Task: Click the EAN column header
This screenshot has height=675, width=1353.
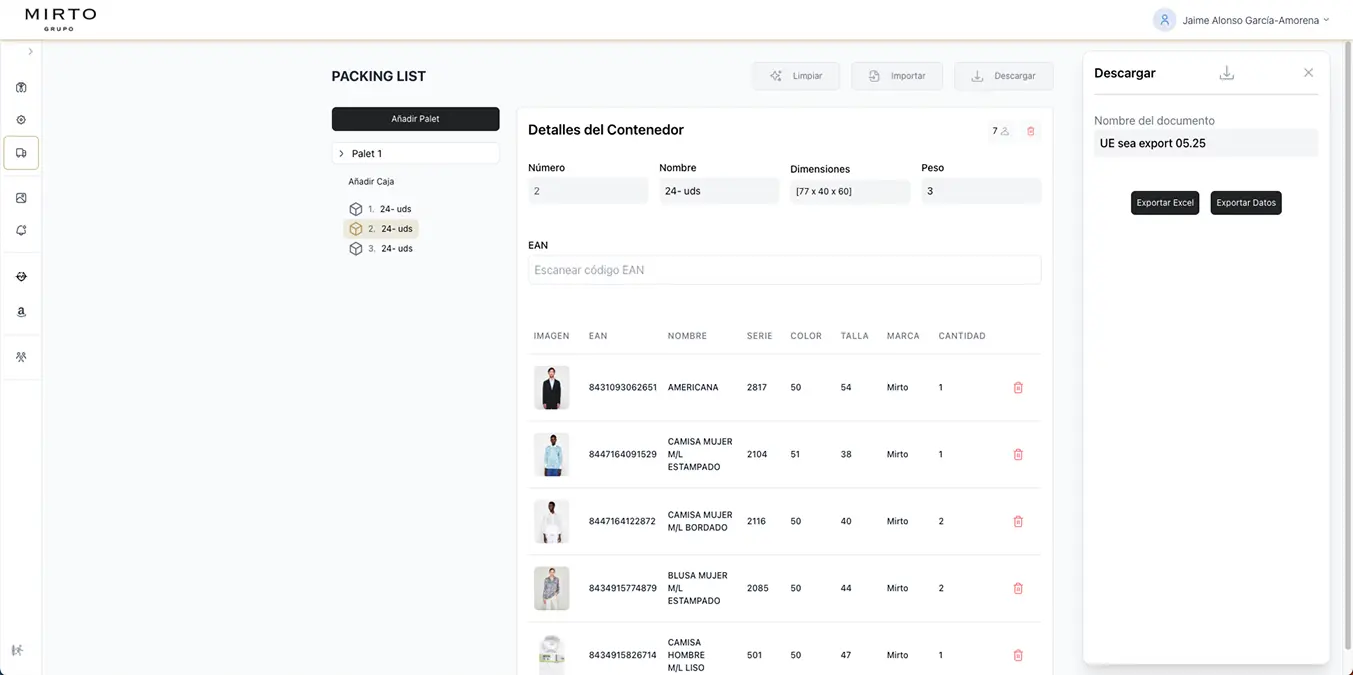Action: click(598, 336)
